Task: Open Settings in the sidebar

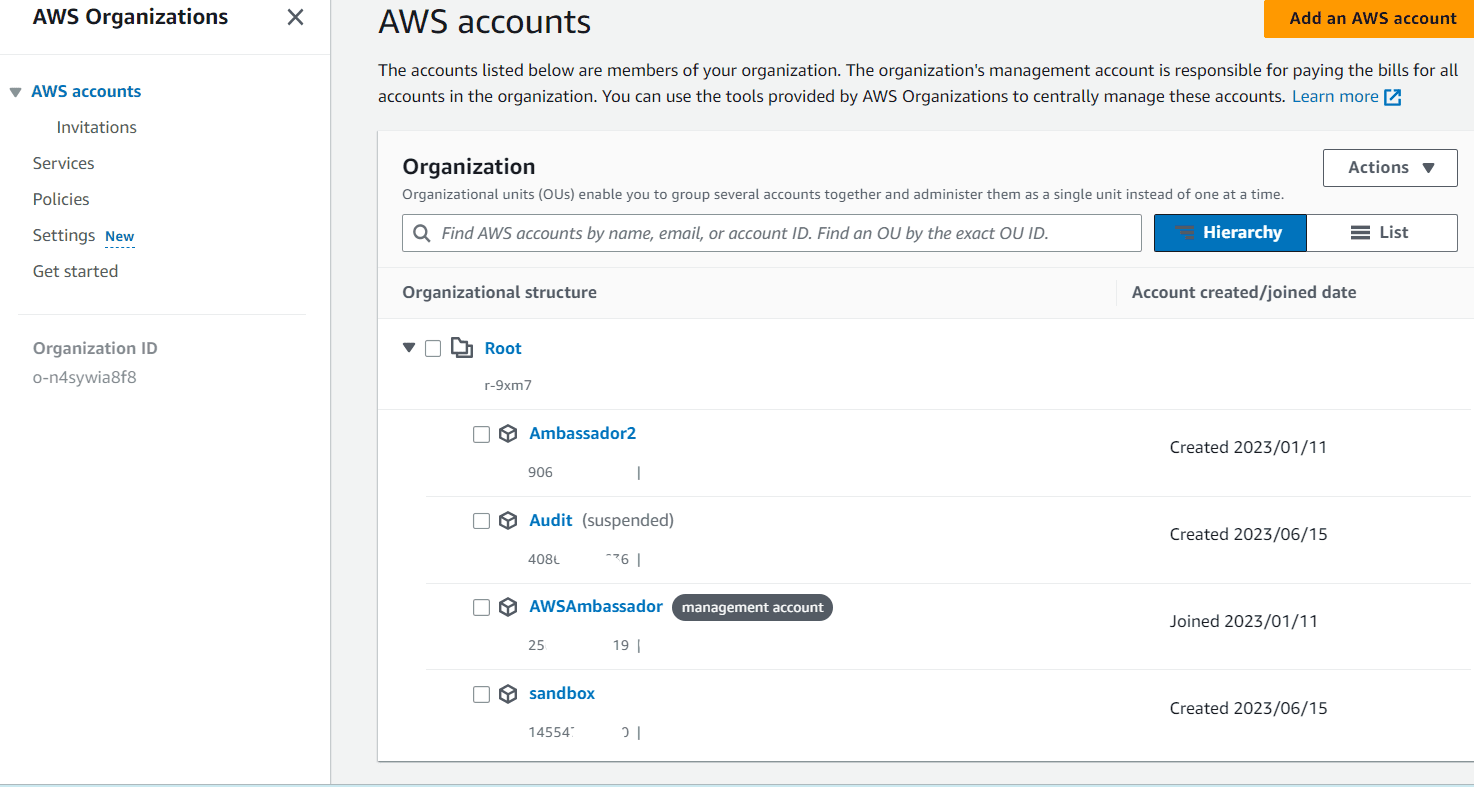Action: pos(64,235)
